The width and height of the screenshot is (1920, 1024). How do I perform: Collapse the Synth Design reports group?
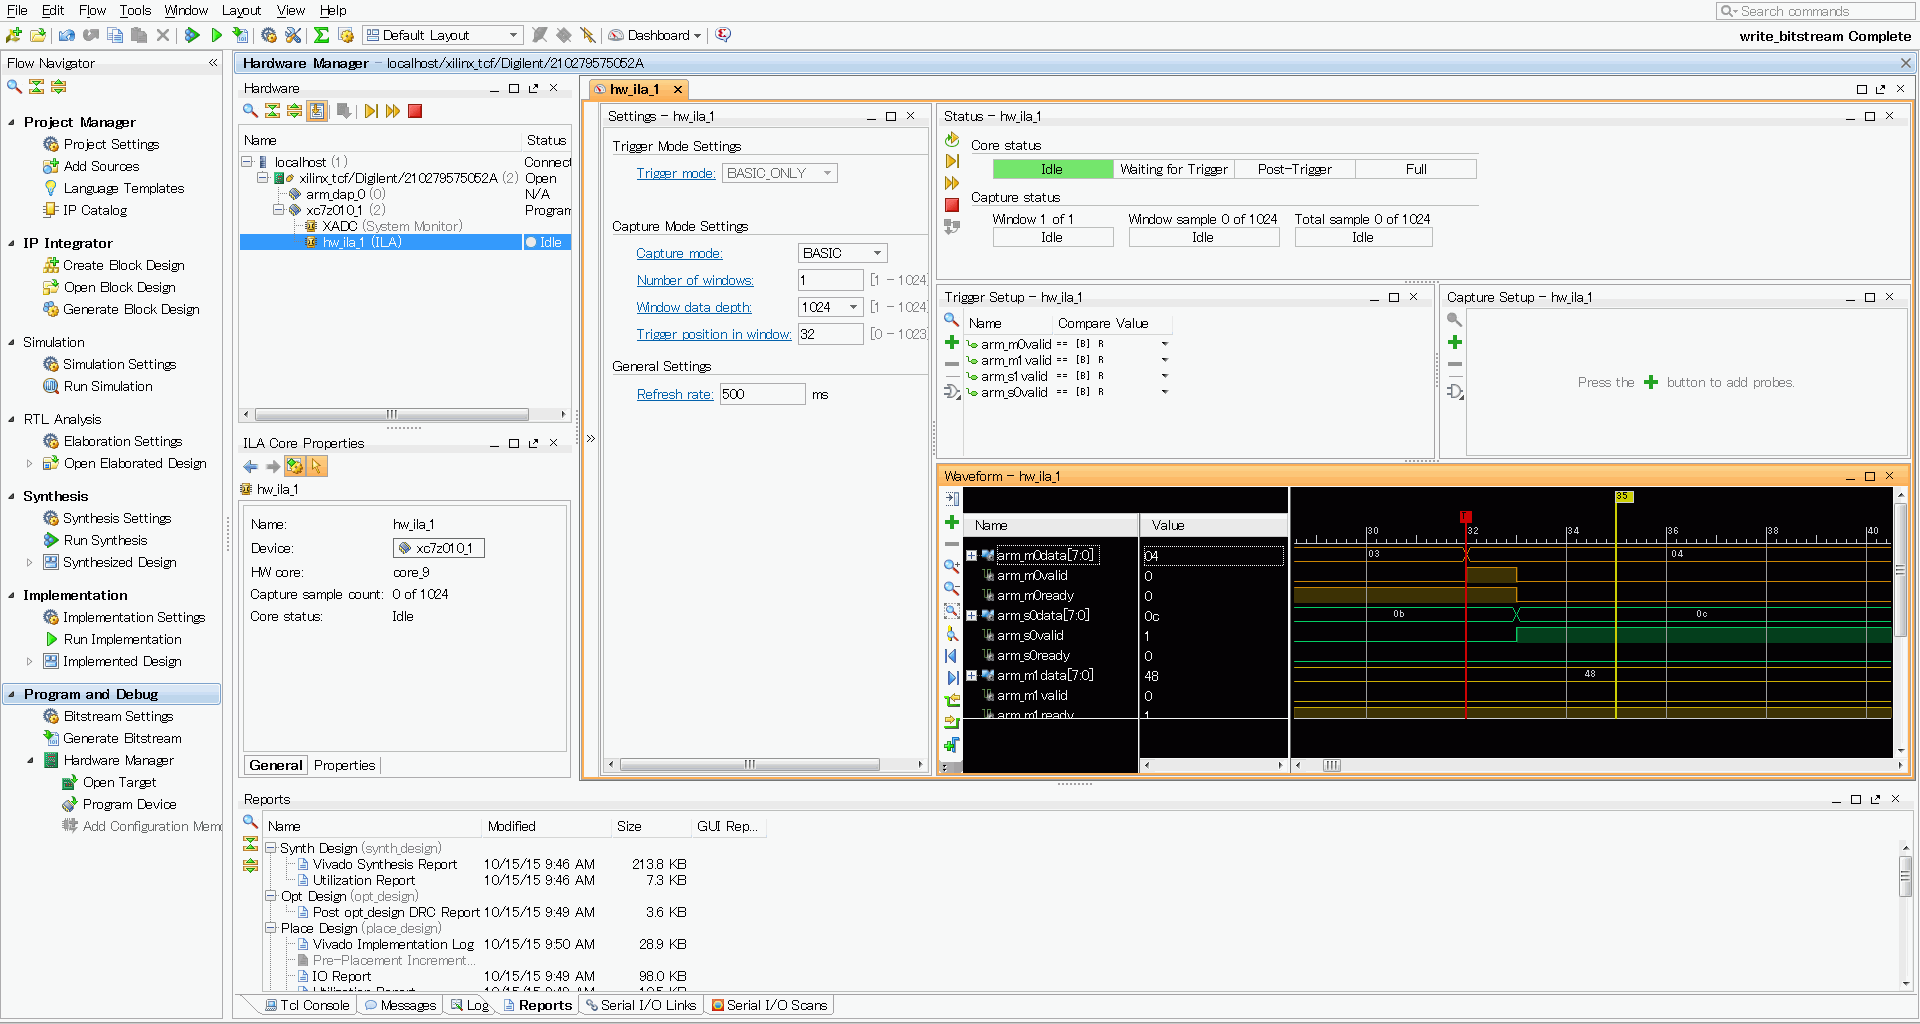271,848
